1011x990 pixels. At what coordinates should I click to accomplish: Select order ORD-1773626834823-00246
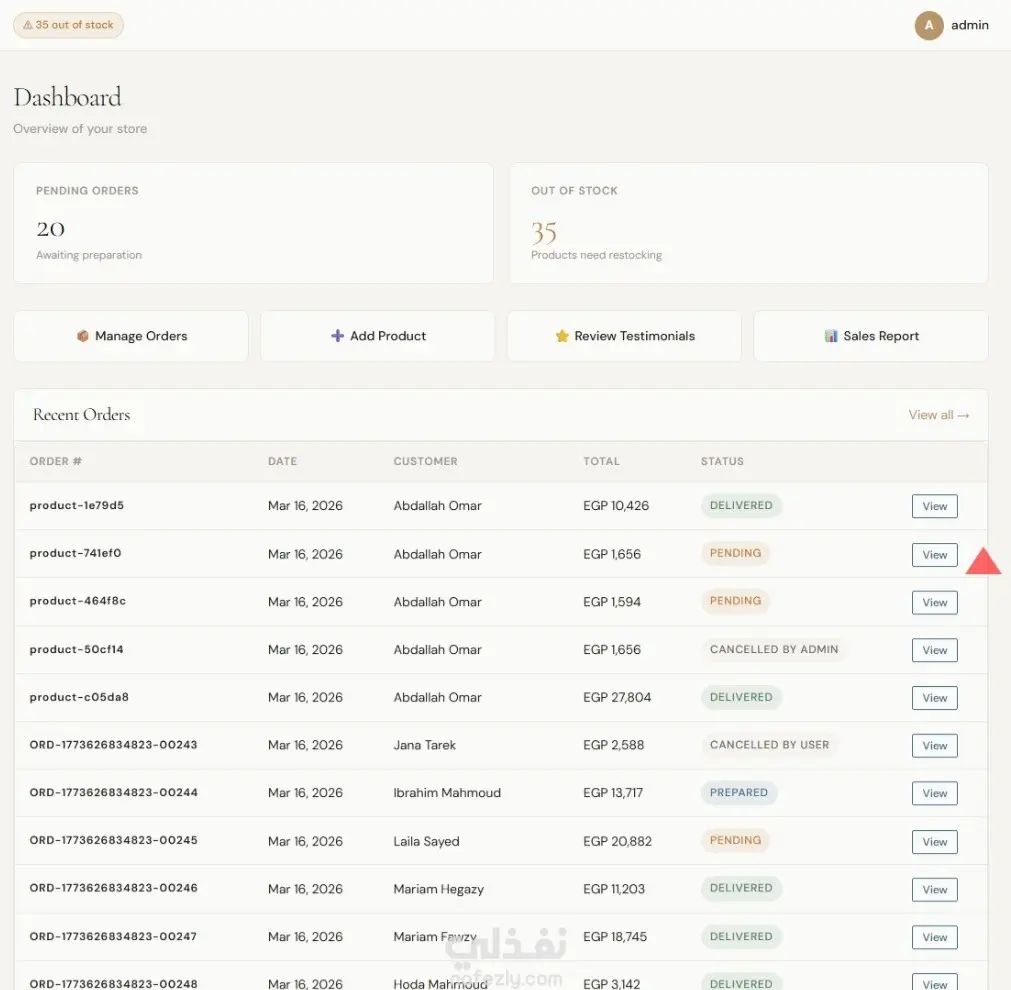[113, 887]
